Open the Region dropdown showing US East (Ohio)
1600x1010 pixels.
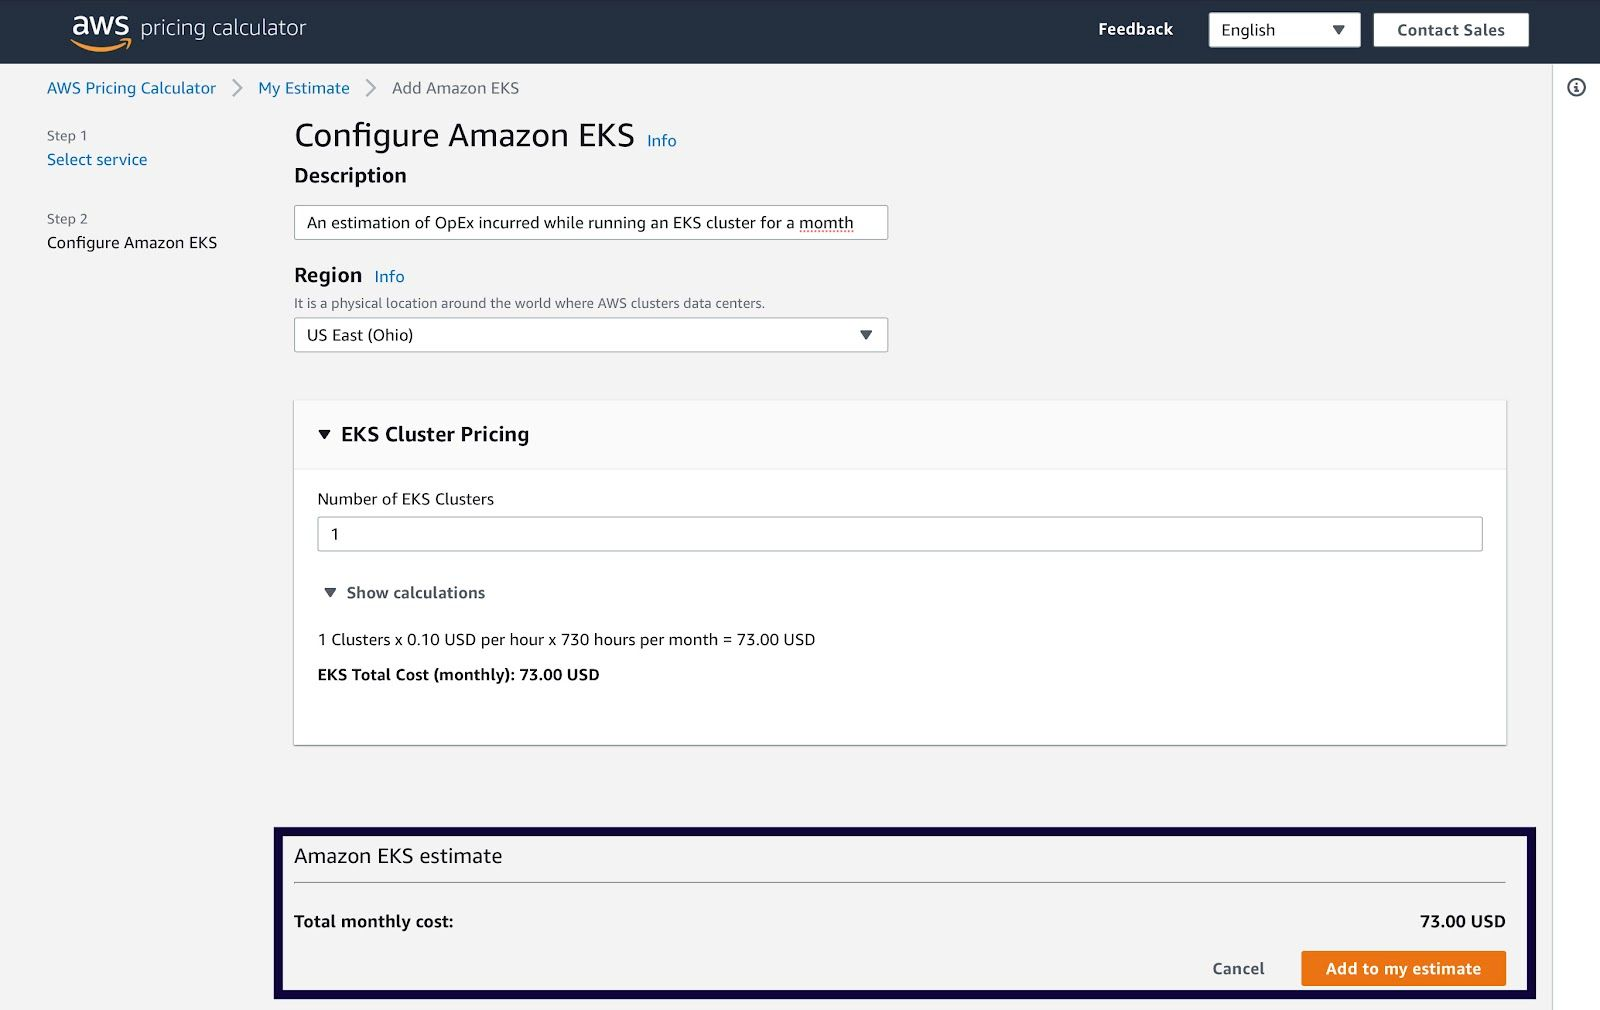pyautogui.click(x=590, y=335)
